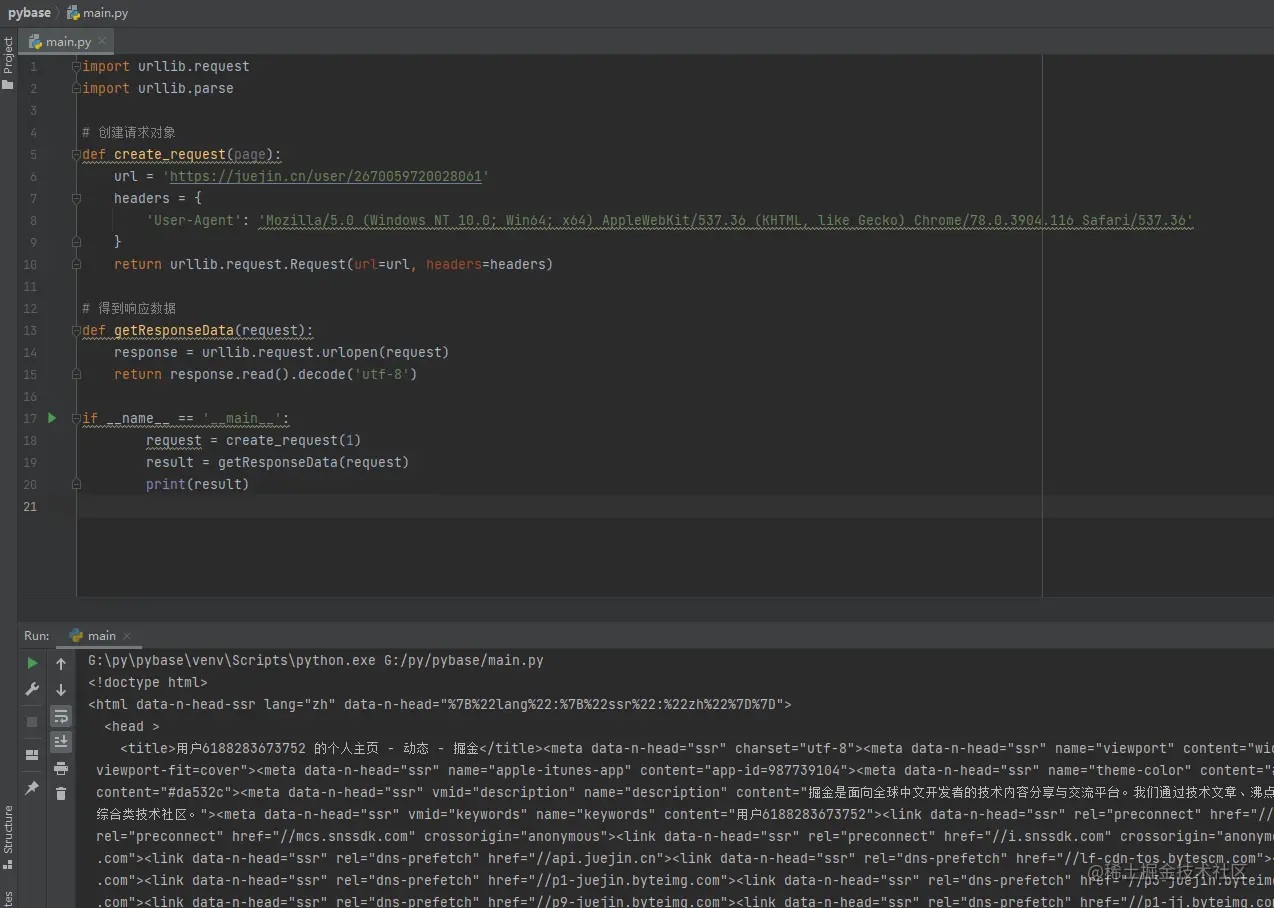Image resolution: width=1274 pixels, height=908 pixels.
Task: Clear console with trash icon
Action: point(61,793)
